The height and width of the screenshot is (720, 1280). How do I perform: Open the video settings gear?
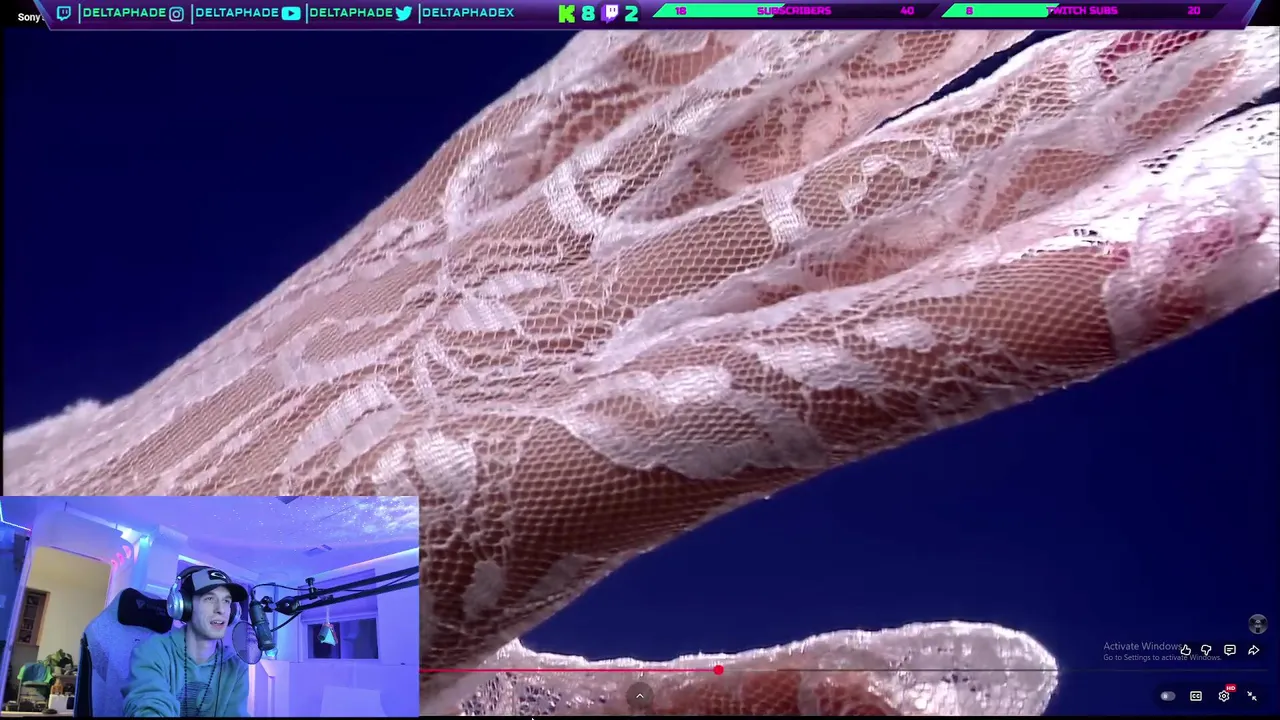[1224, 696]
